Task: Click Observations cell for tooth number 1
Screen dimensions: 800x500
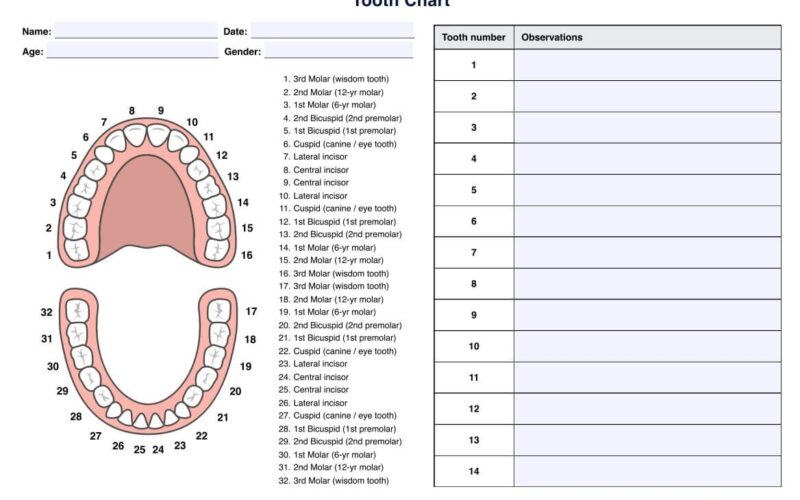Action: [647, 65]
